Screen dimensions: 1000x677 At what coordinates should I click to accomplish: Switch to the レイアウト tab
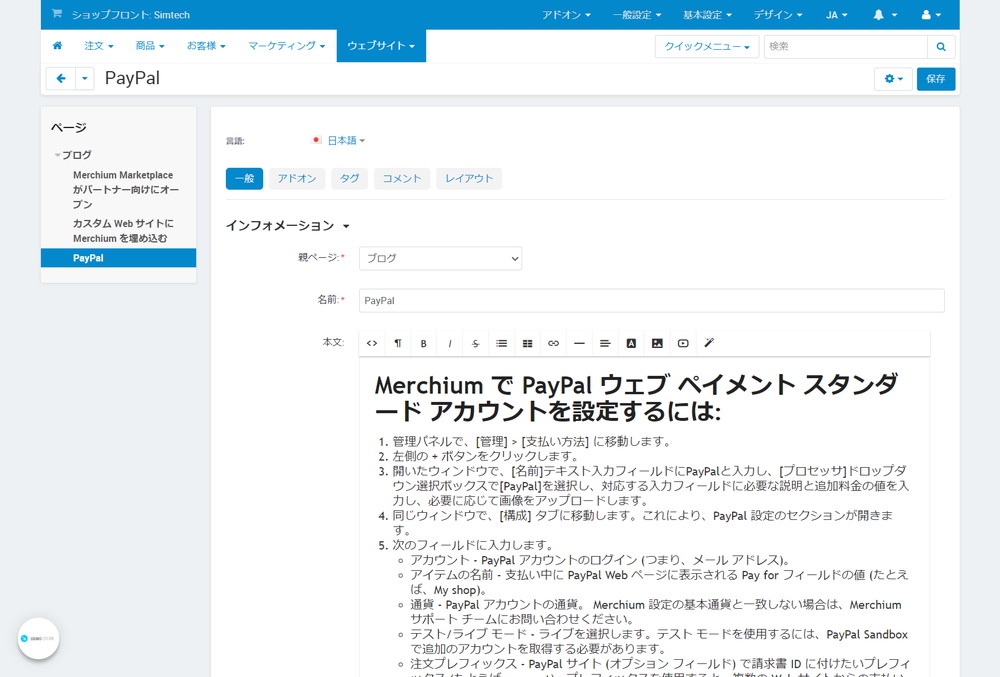[x=469, y=178]
